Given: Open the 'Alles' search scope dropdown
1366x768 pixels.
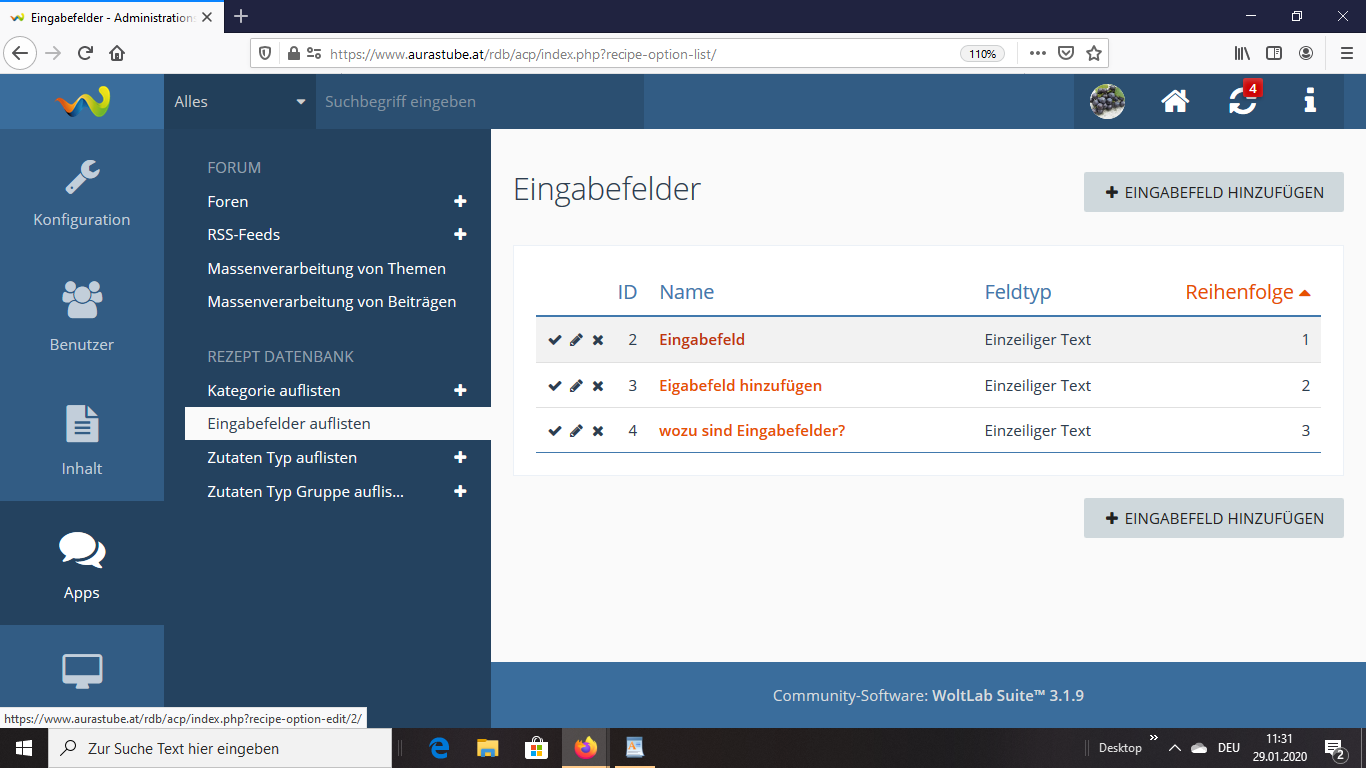Looking at the screenshot, I should tap(240, 101).
